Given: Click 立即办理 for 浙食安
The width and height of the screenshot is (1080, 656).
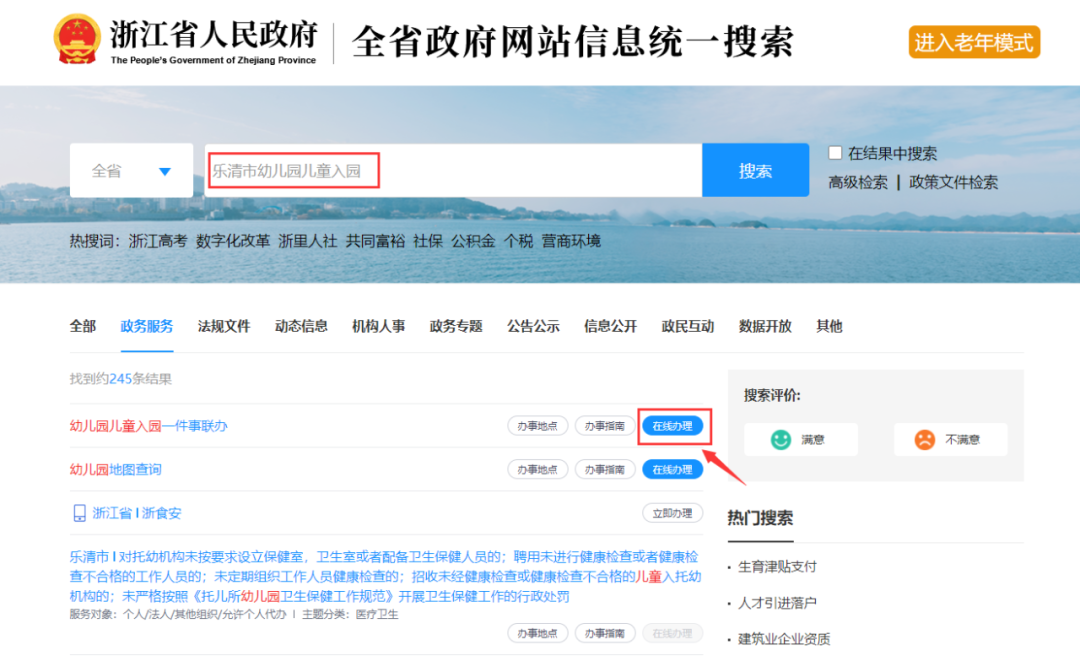Looking at the screenshot, I should (x=672, y=513).
